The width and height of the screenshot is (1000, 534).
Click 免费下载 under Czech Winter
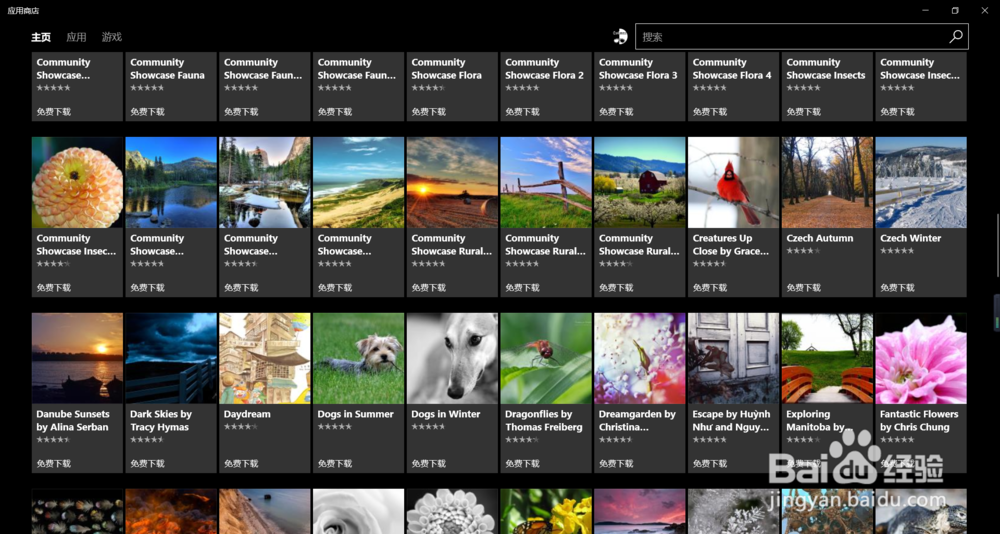(x=897, y=288)
